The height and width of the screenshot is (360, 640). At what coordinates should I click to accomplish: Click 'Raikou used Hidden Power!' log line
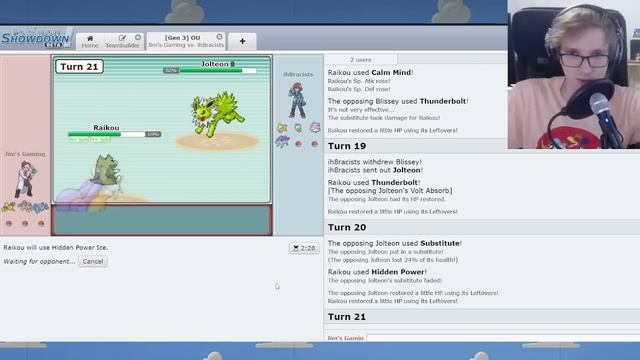tap(377, 272)
